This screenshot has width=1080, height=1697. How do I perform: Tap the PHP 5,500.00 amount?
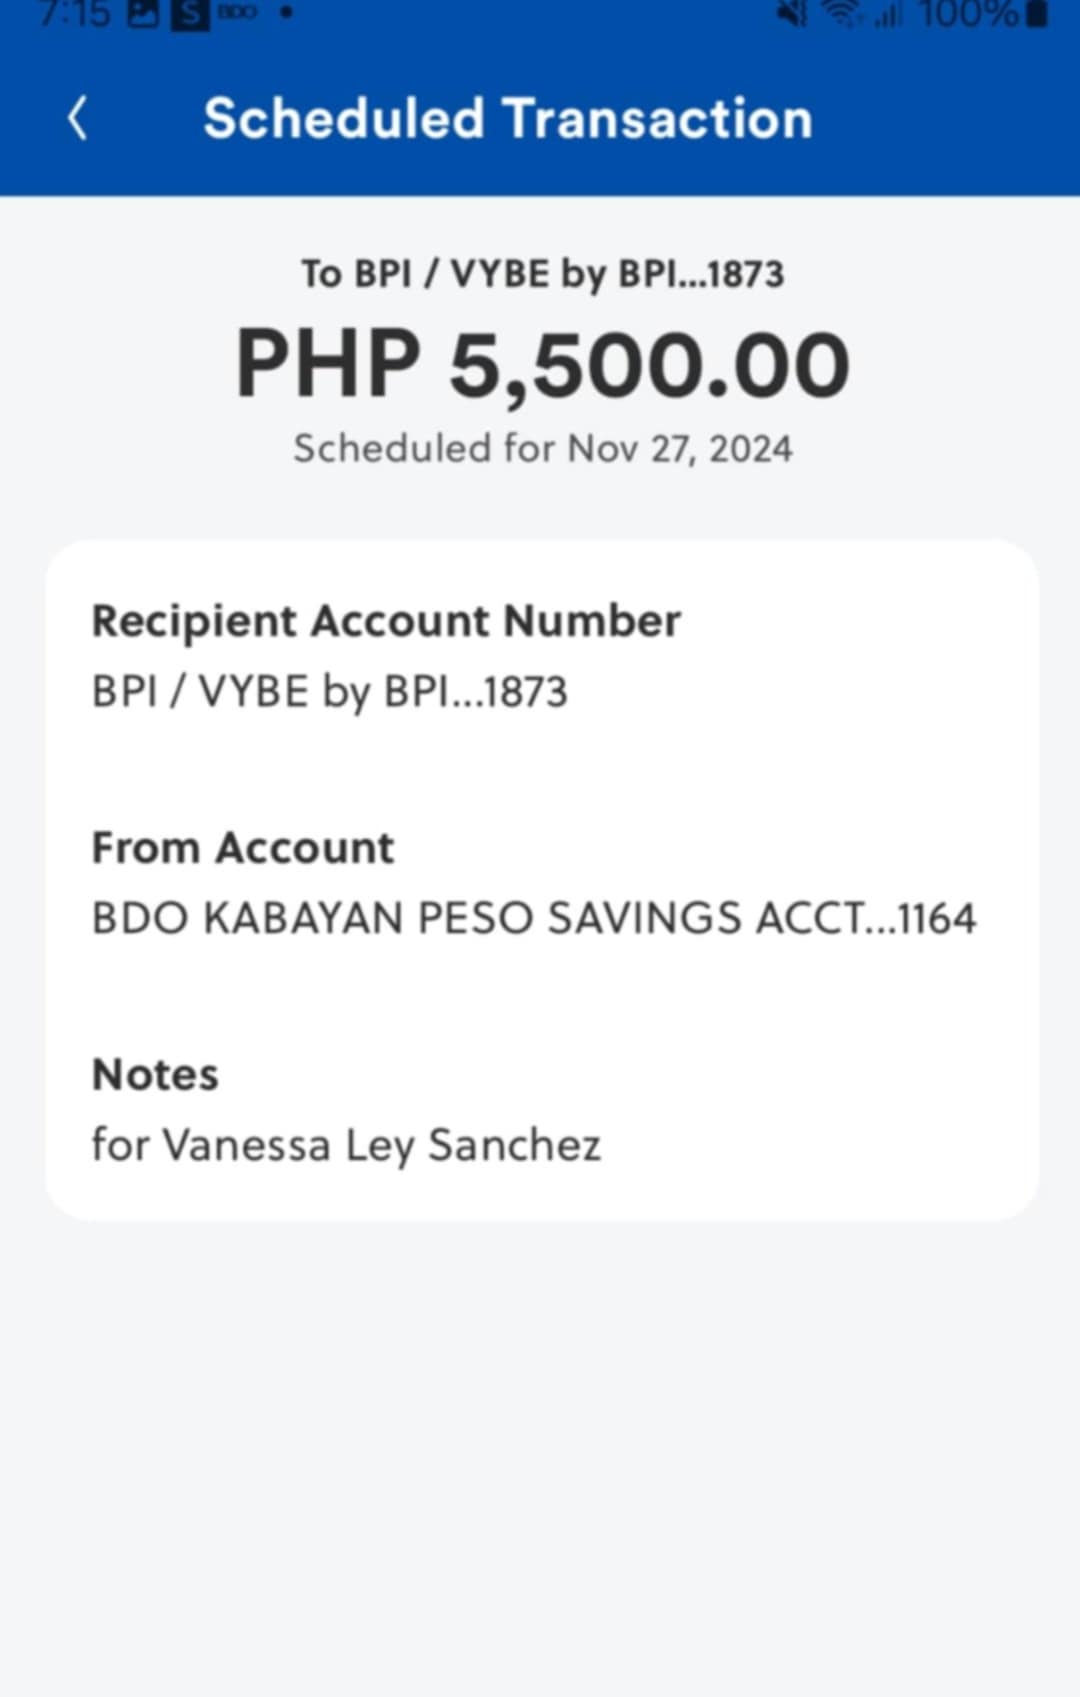(x=543, y=364)
